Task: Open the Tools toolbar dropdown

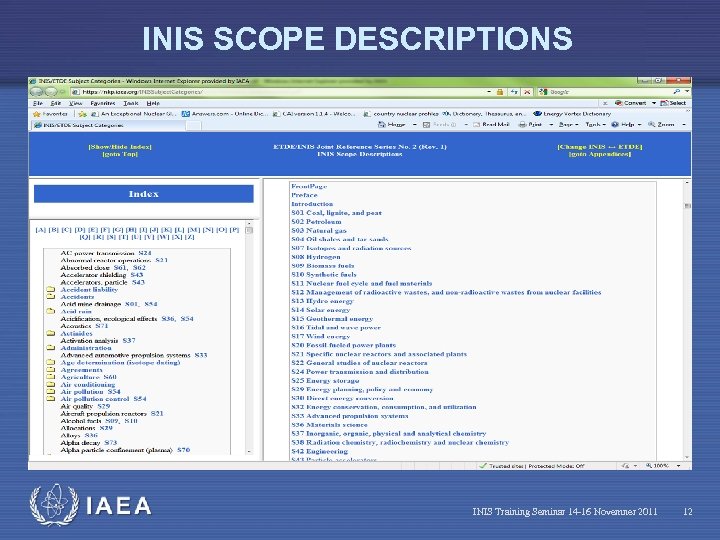Action: (596, 124)
